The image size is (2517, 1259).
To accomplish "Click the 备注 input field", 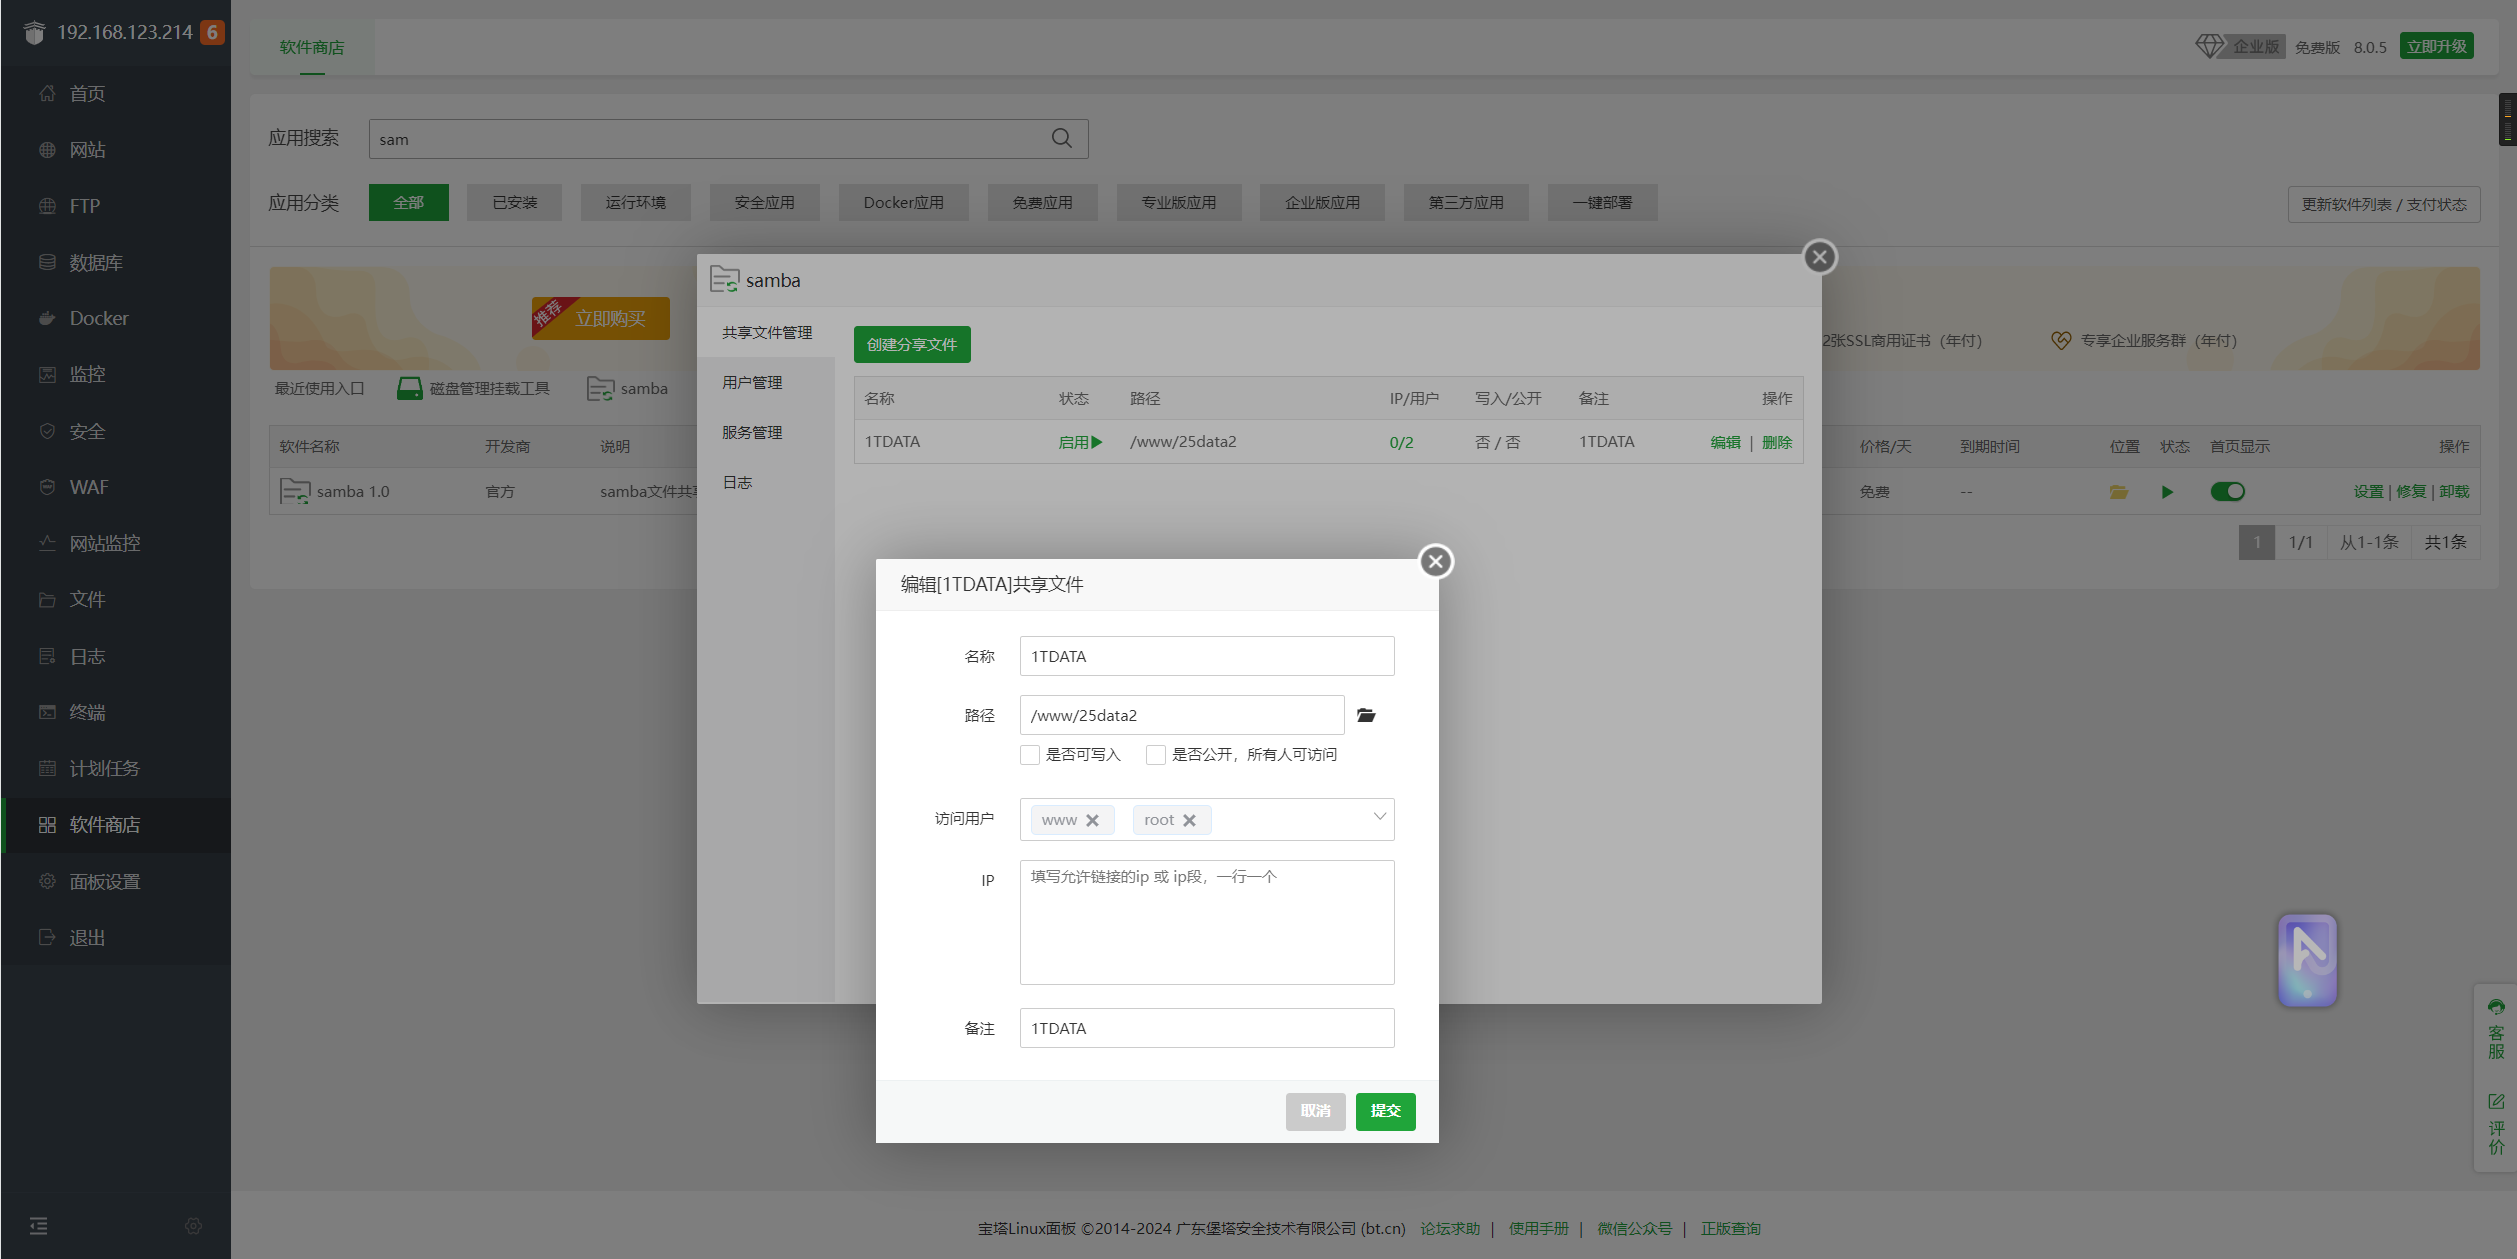I will point(1207,1028).
